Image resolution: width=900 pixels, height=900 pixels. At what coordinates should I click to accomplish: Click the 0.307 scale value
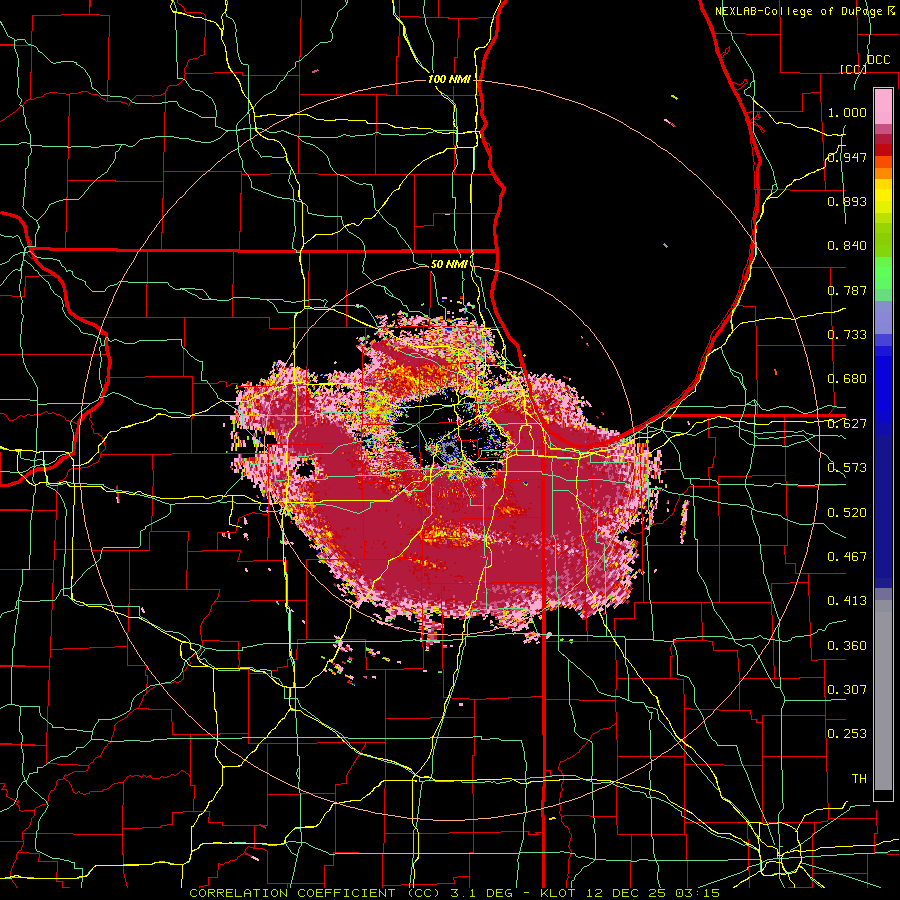point(847,690)
